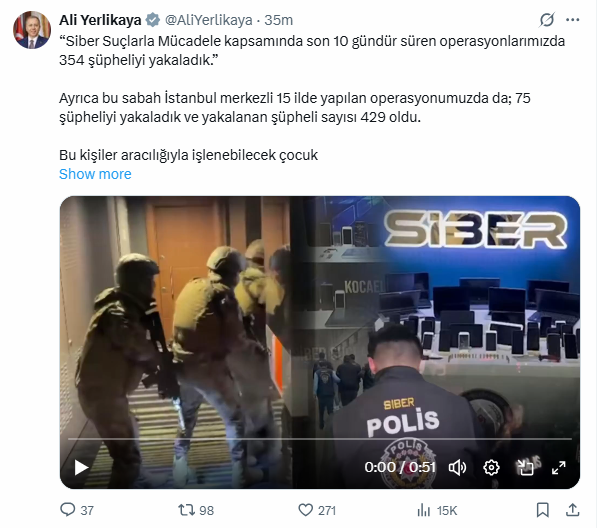The width and height of the screenshot is (607, 528).
Task: Click the video progress bar
Action: (x=320, y=439)
